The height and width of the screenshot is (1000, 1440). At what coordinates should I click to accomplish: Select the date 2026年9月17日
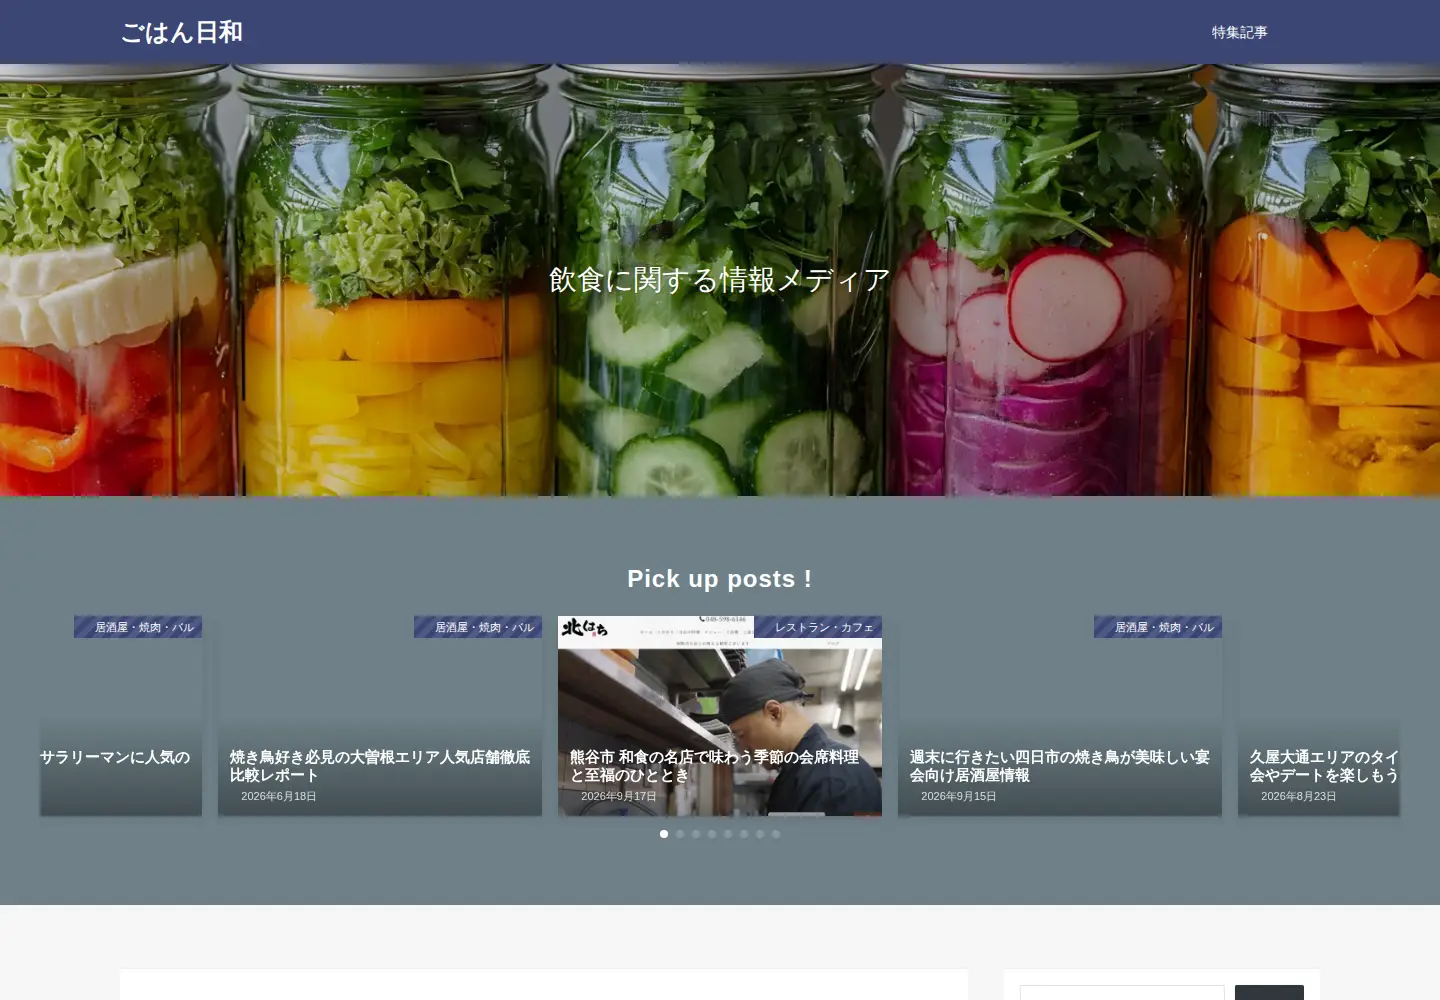pos(619,796)
